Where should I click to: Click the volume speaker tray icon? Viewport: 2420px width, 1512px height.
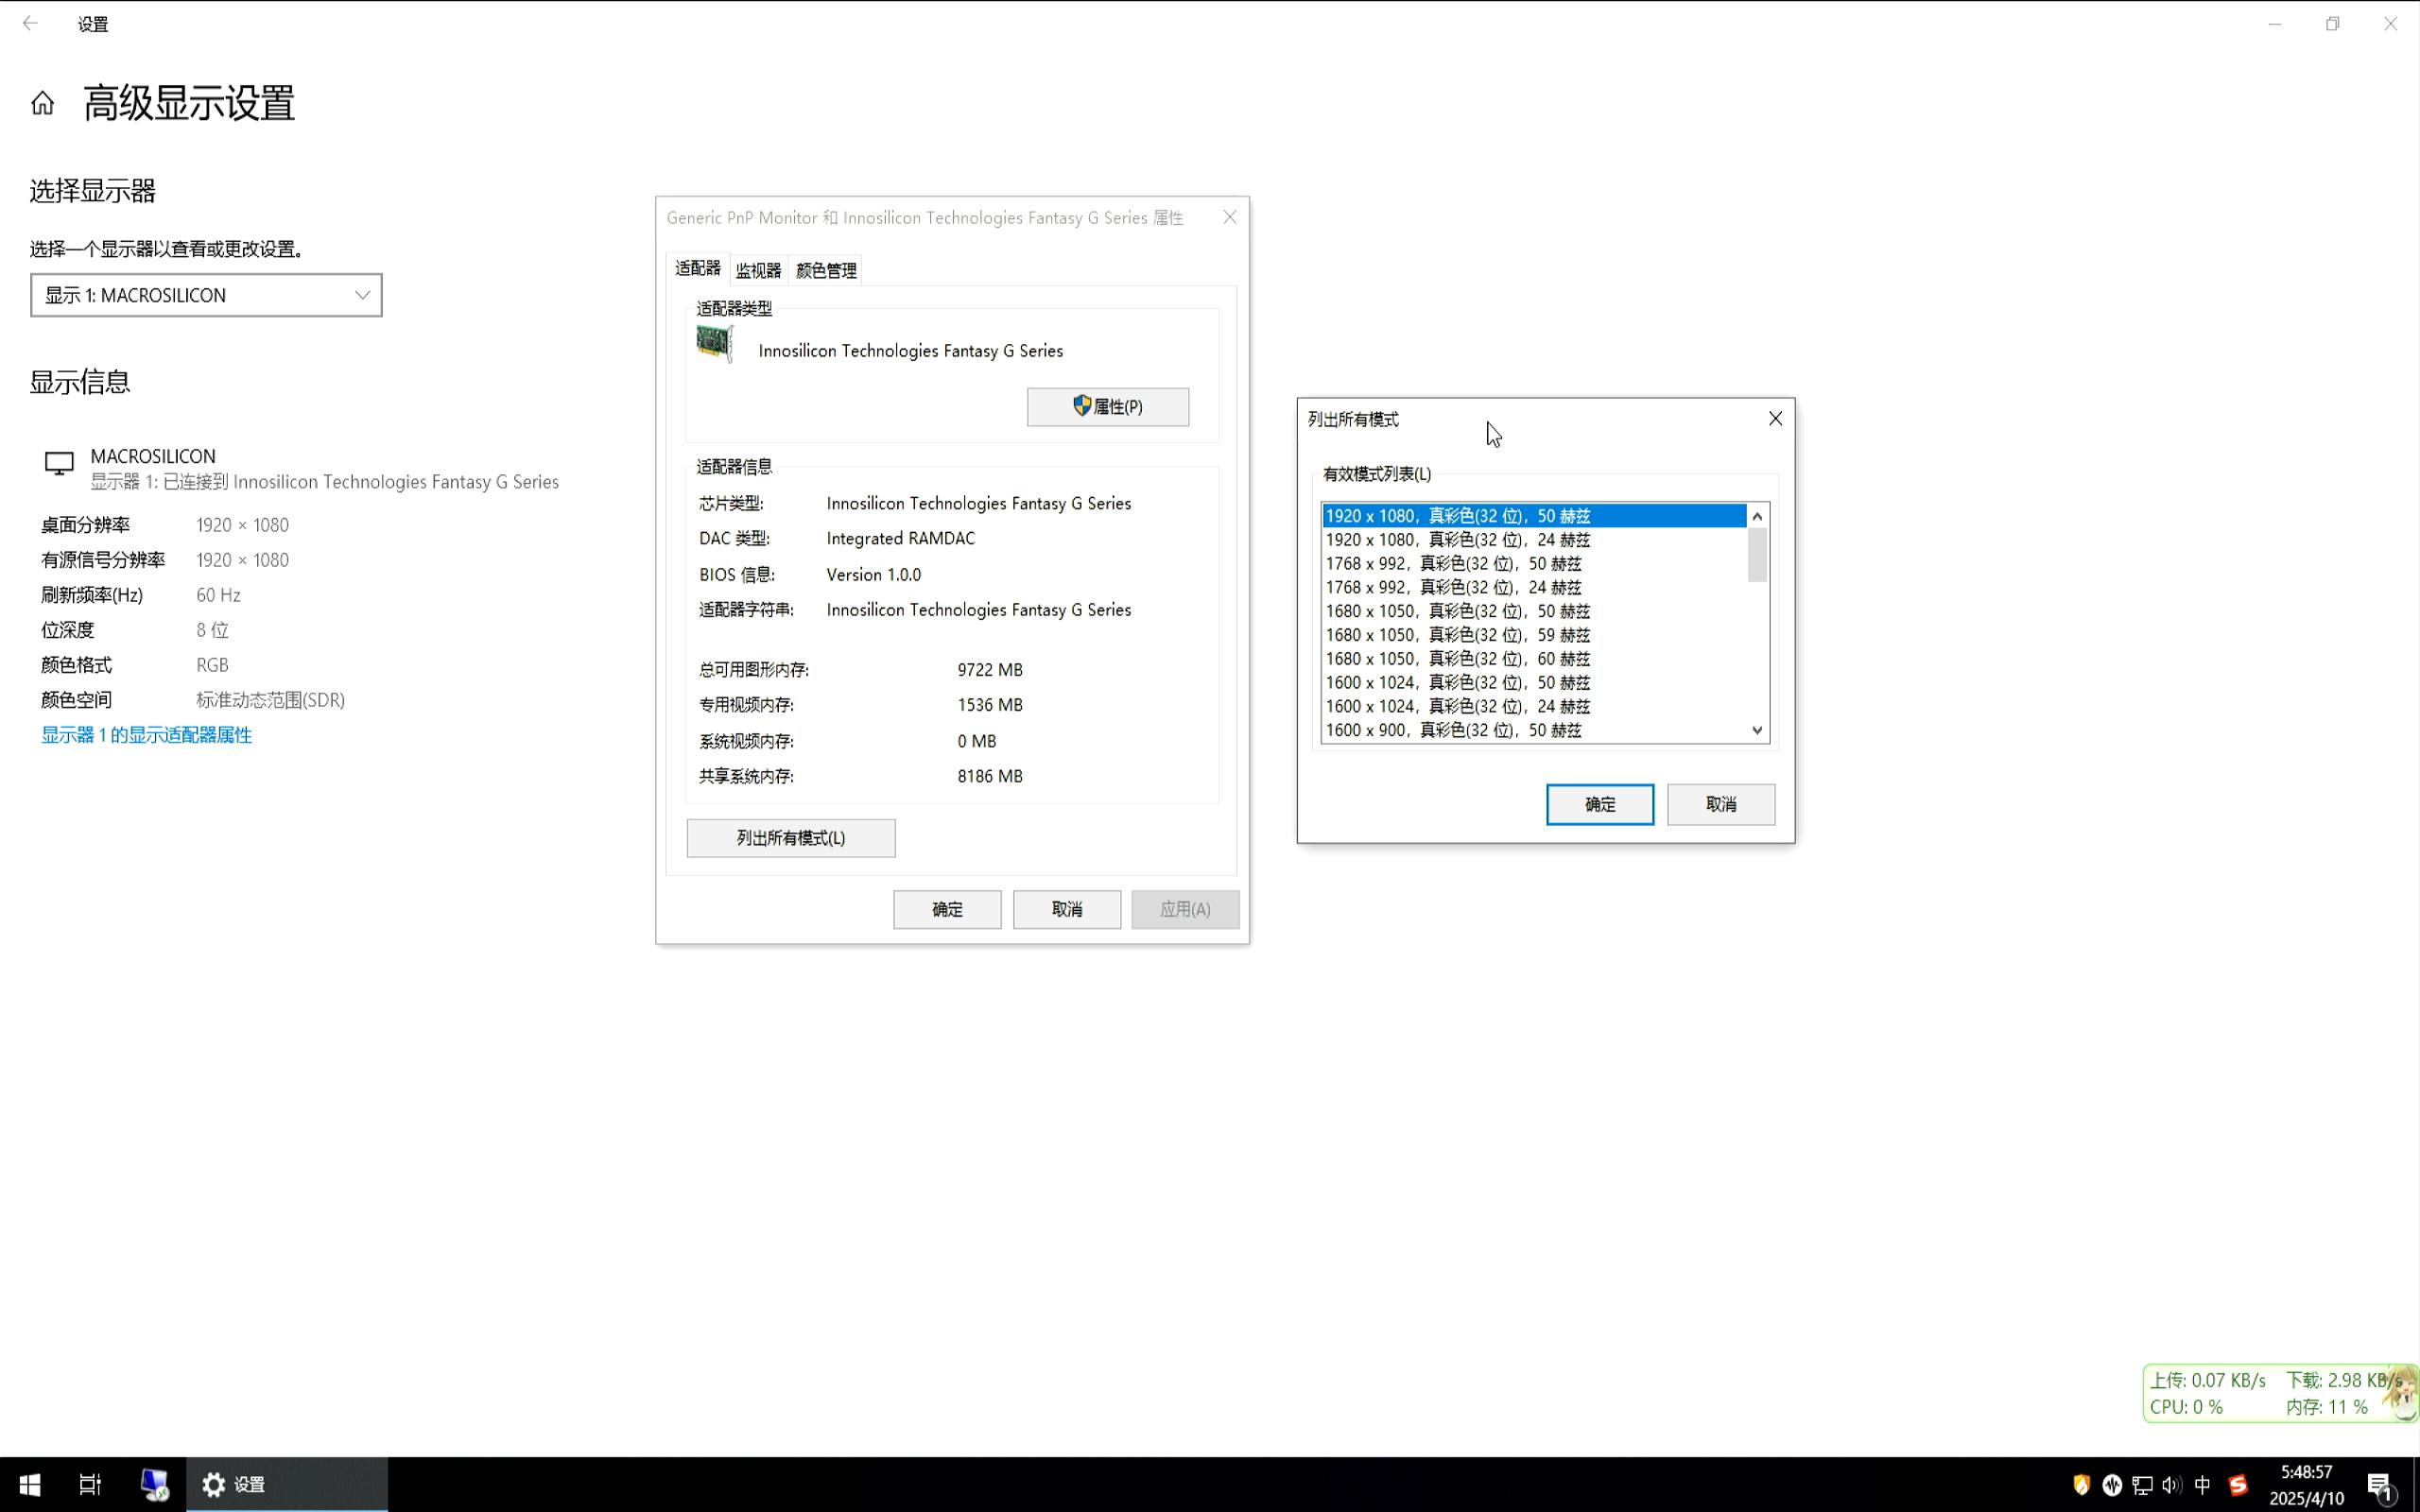2171,1485
